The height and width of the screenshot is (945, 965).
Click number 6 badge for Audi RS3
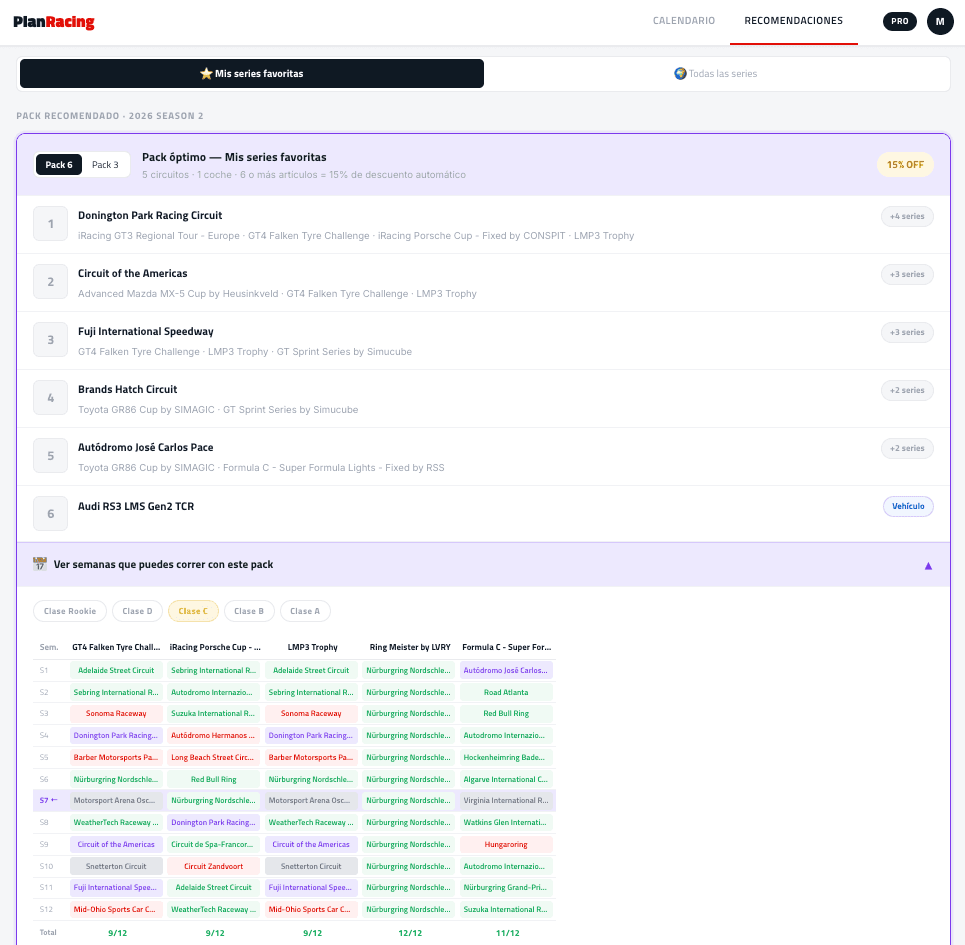pos(50,514)
